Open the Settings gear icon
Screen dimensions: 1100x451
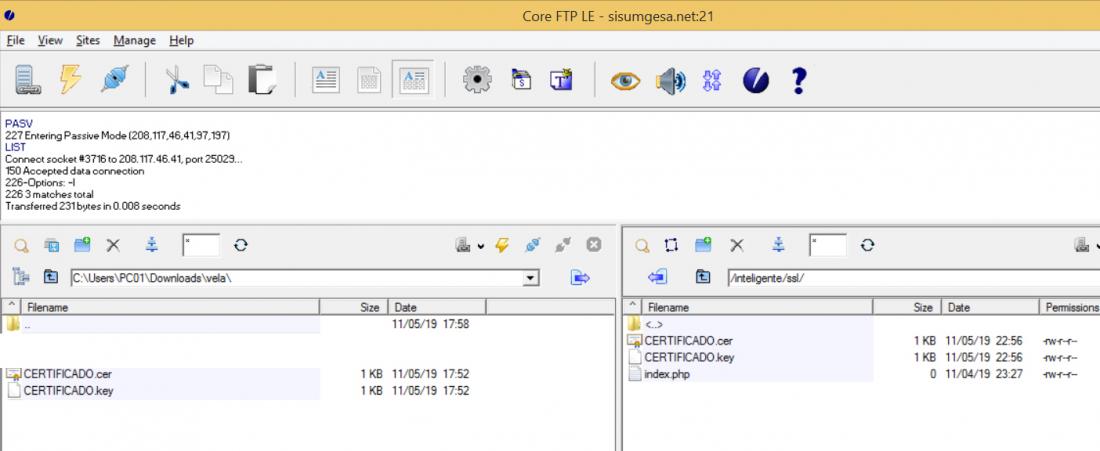click(x=477, y=80)
